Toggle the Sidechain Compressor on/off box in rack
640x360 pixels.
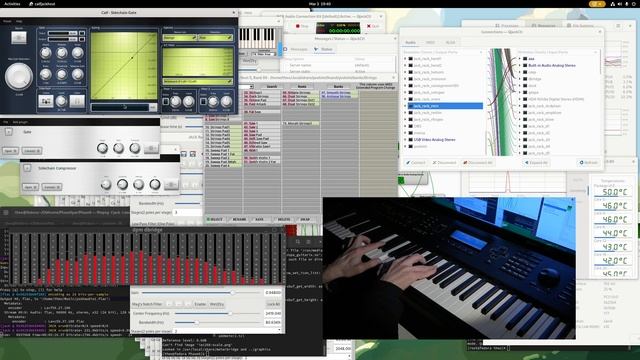[27, 168]
